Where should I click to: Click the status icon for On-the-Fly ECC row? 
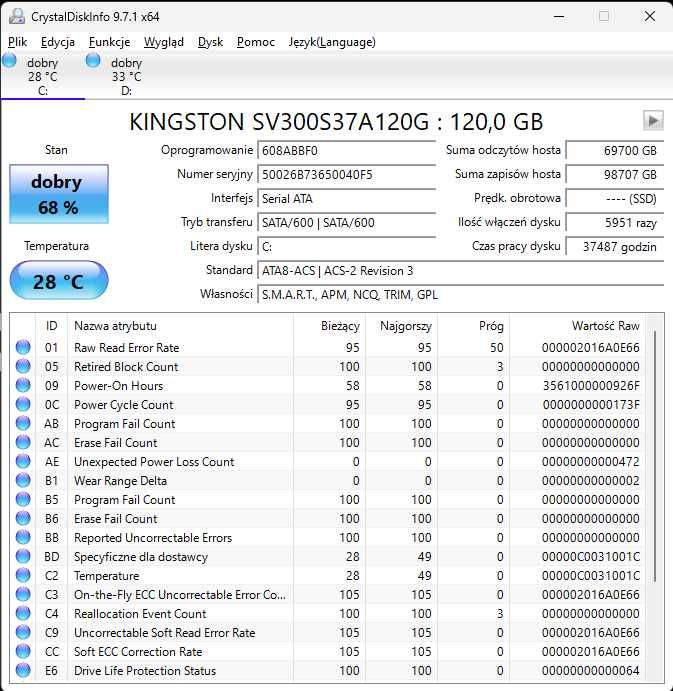[x=23, y=594]
